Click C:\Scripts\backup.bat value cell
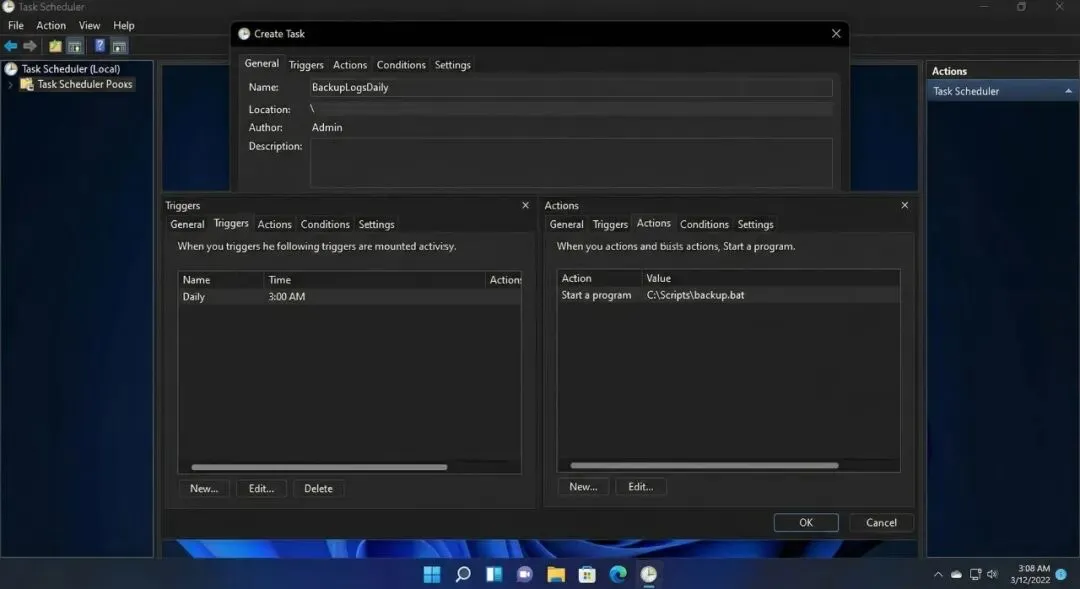This screenshot has width=1080, height=589. point(695,295)
